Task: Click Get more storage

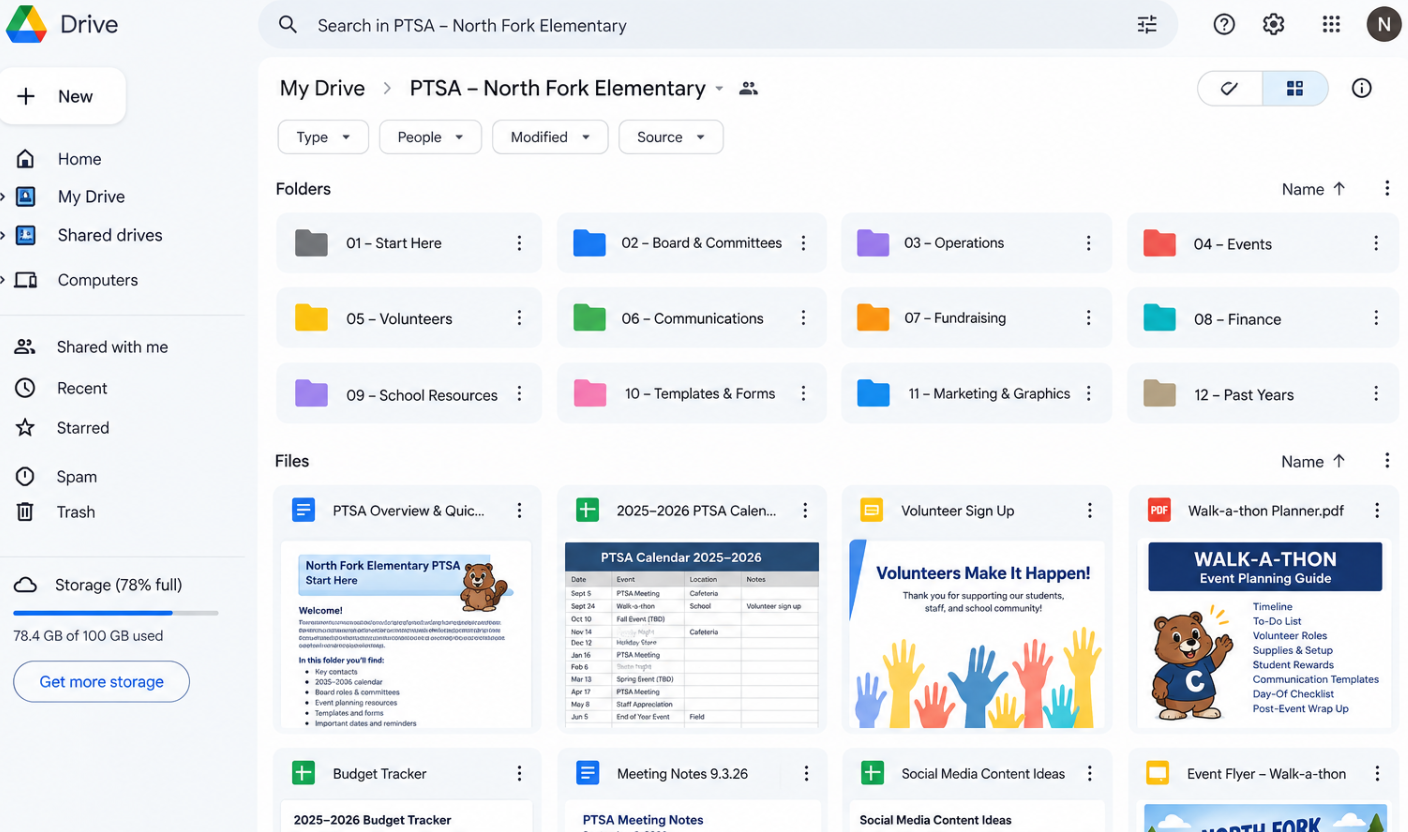Action: [101, 682]
